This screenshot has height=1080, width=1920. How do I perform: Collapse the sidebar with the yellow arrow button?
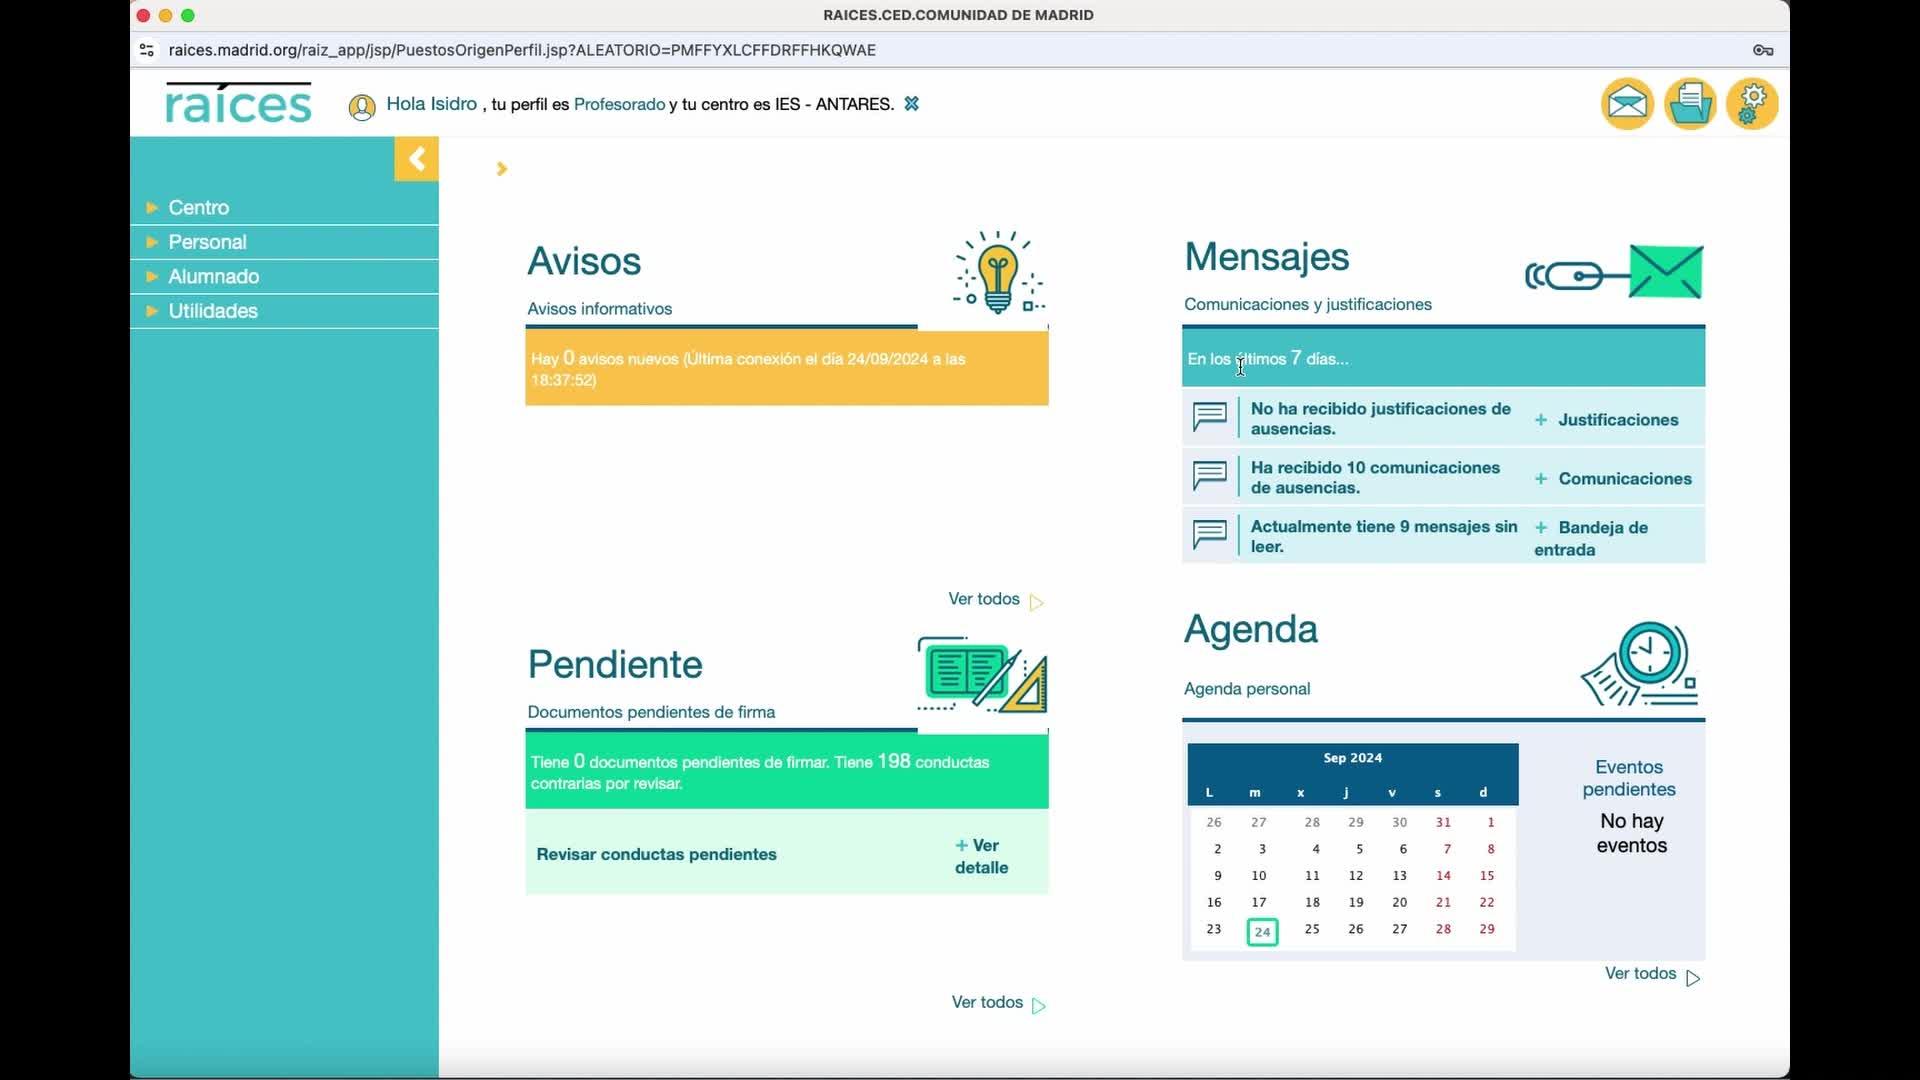(x=416, y=159)
